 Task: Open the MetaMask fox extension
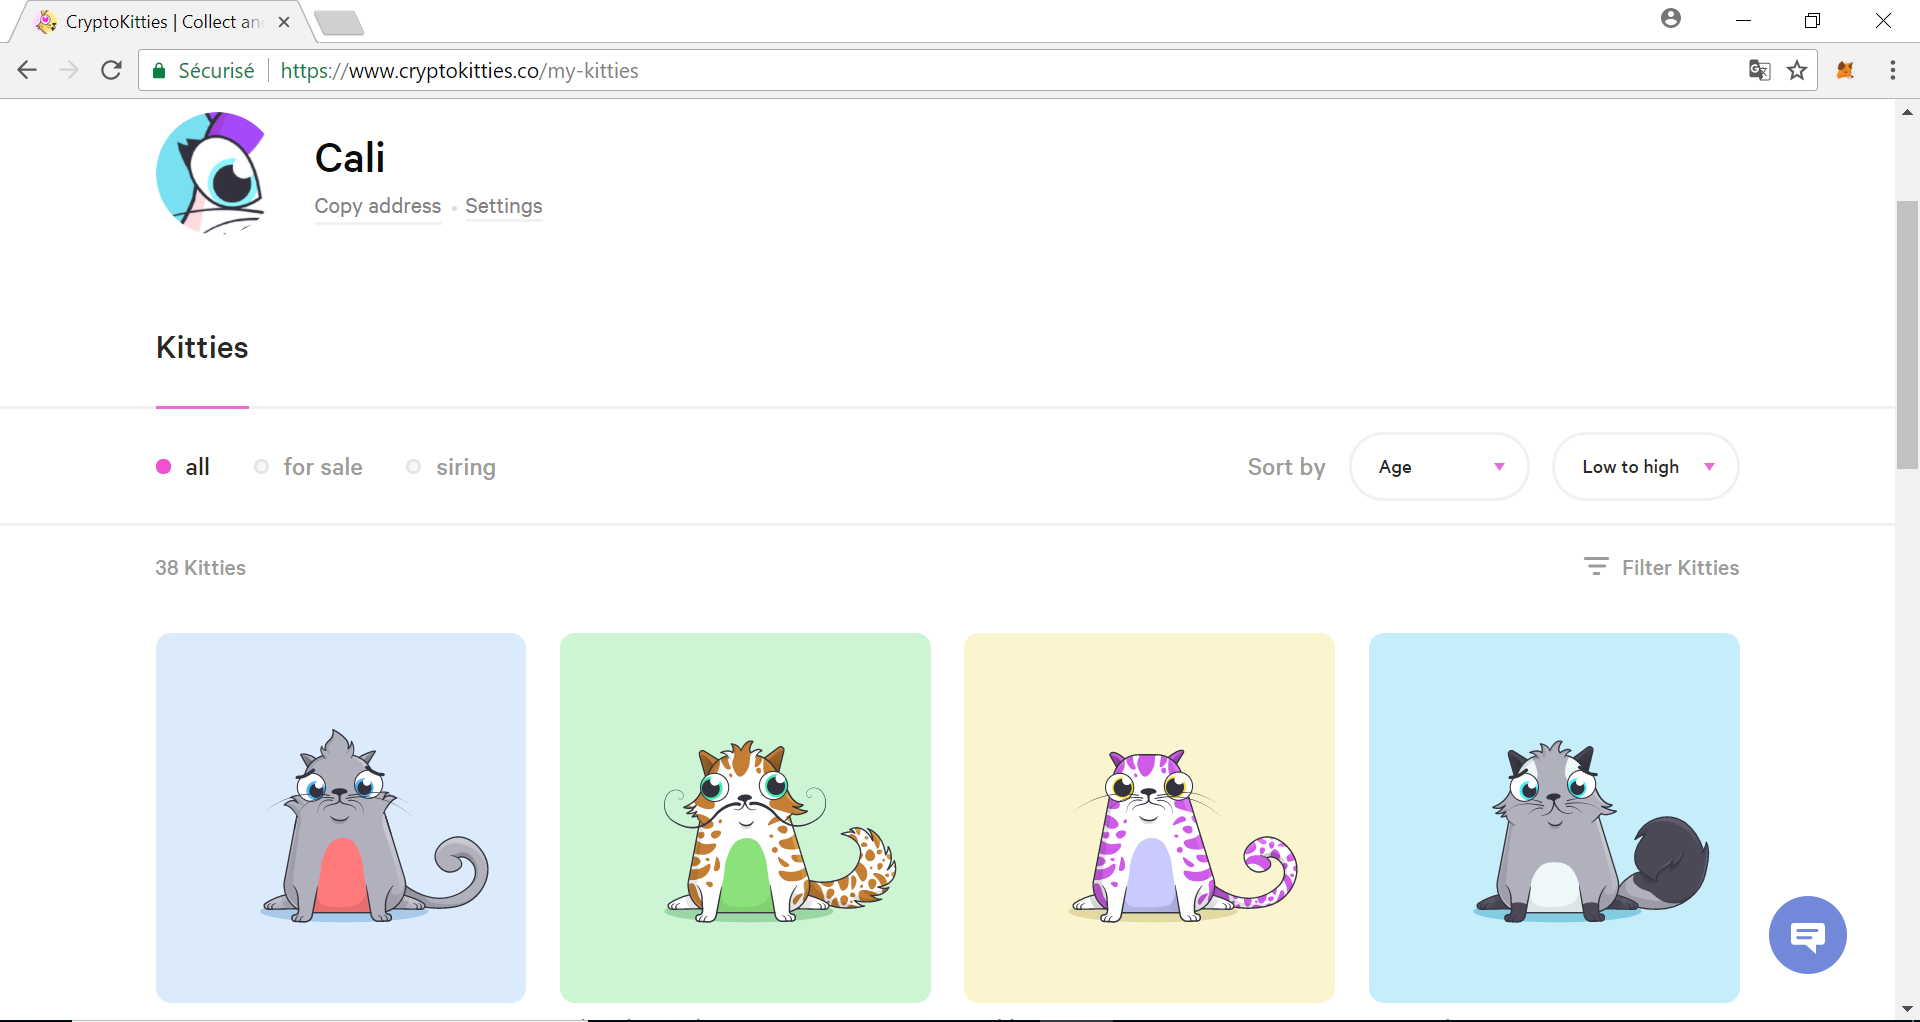click(x=1846, y=70)
